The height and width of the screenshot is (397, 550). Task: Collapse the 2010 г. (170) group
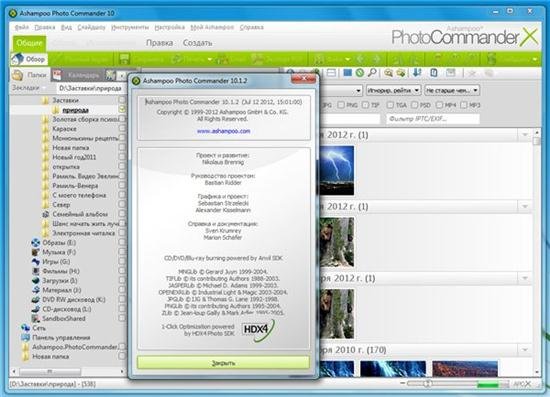tap(525, 350)
